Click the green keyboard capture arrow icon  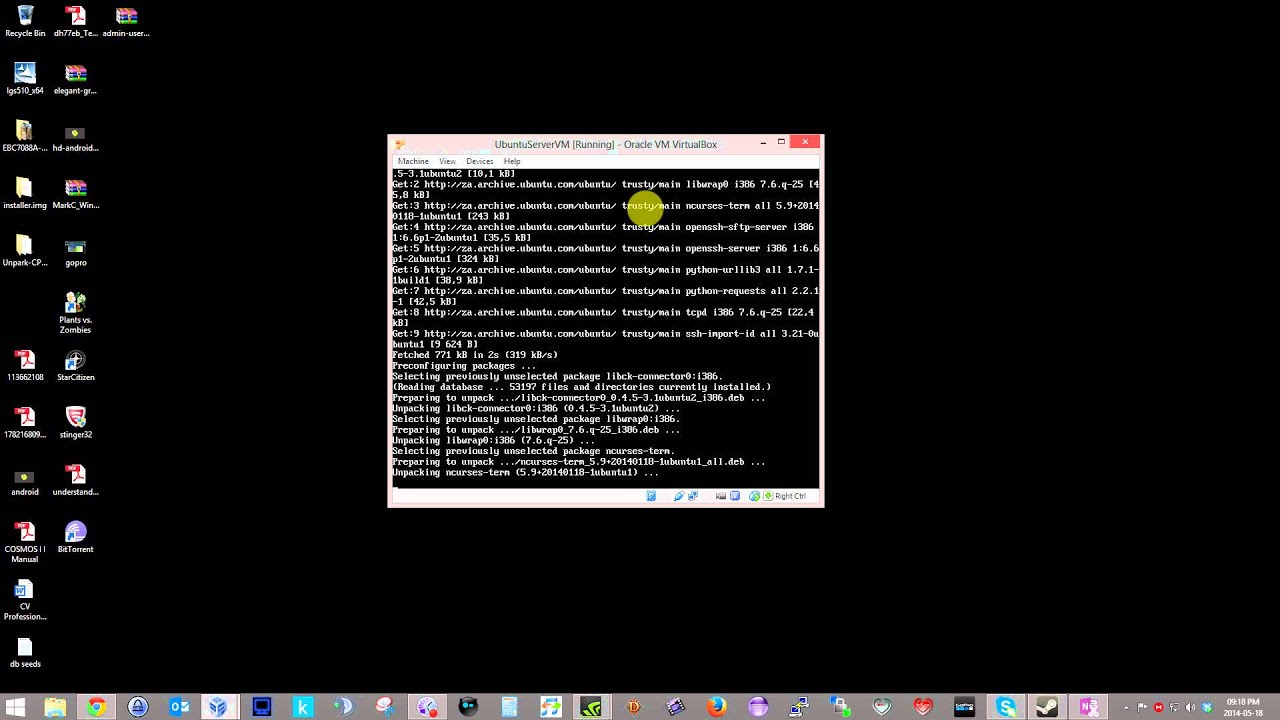coord(768,496)
